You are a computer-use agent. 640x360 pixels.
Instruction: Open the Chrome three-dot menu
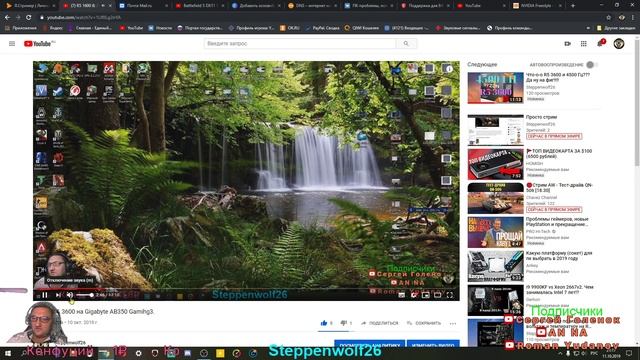(x=633, y=18)
